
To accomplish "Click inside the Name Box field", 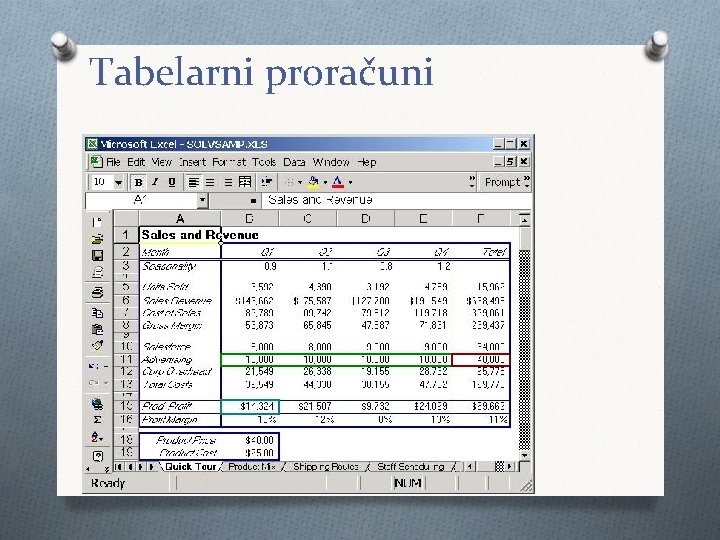I will pyautogui.click(x=141, y=200).
